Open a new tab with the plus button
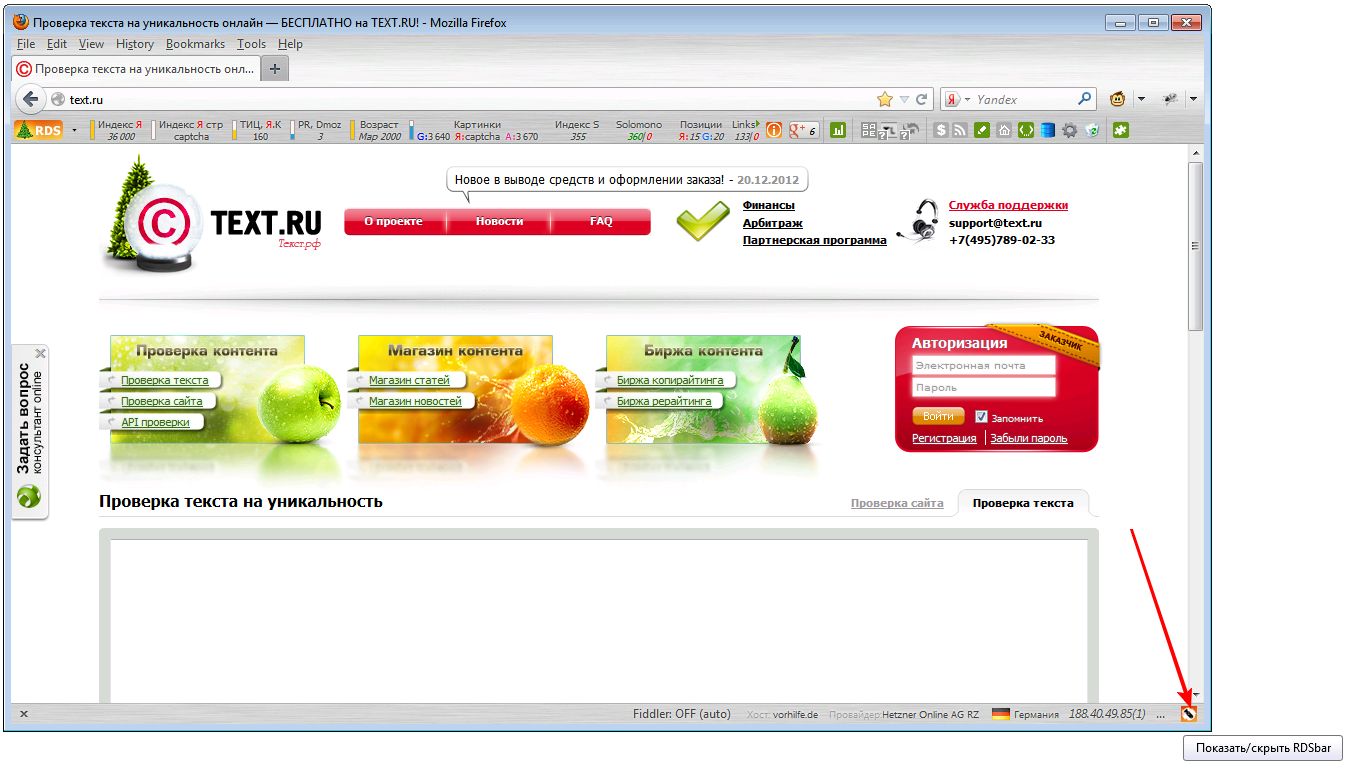The image size is (1357, 774). (x=275, y=69)
